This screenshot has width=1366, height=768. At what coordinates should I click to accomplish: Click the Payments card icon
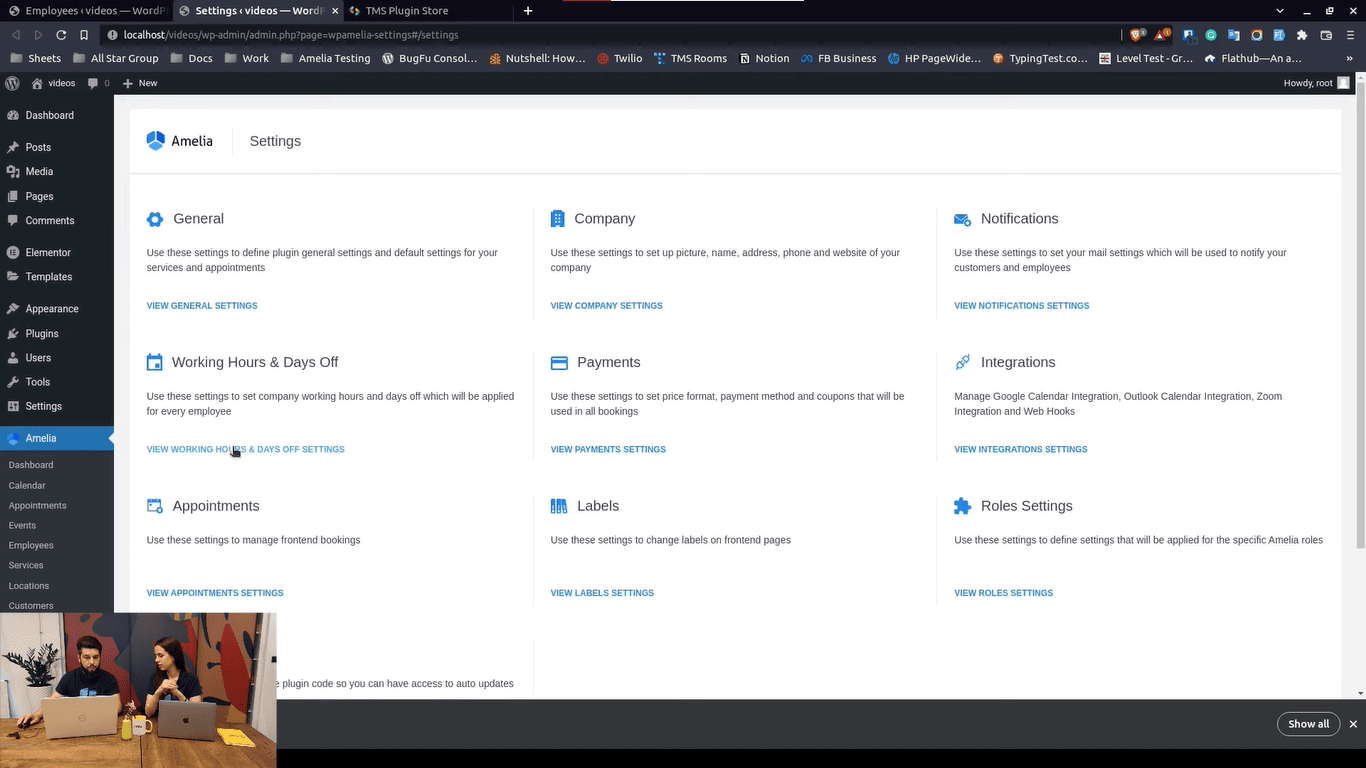coord(559,363)
